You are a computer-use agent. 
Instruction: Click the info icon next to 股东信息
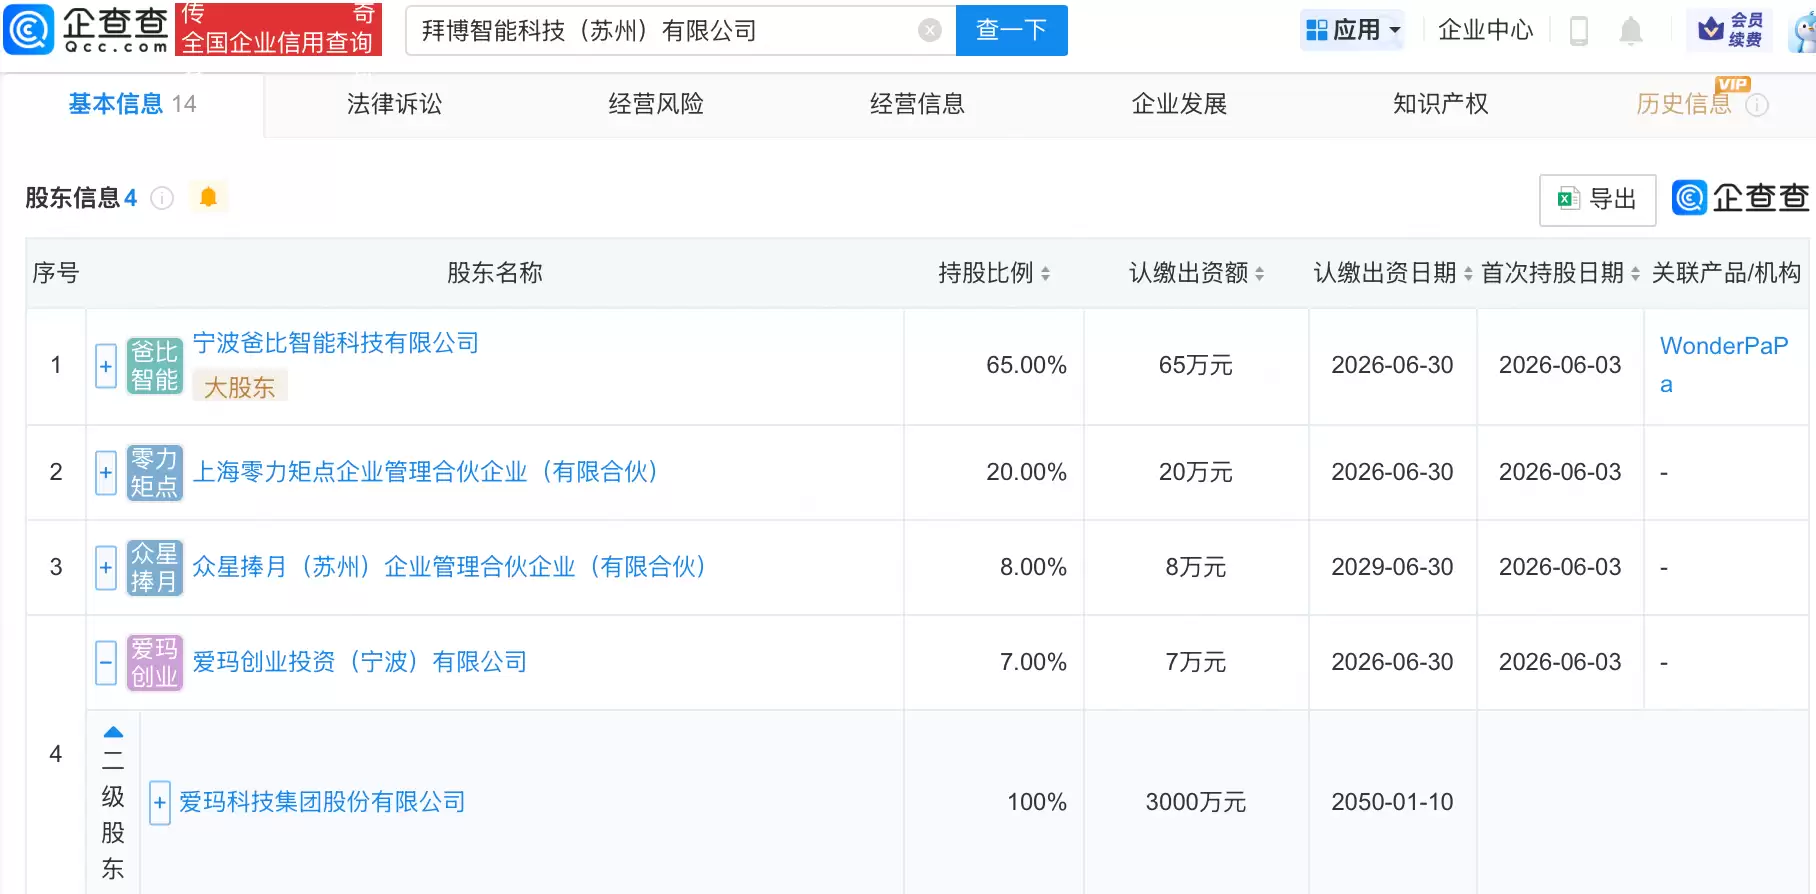pos(162,198)
